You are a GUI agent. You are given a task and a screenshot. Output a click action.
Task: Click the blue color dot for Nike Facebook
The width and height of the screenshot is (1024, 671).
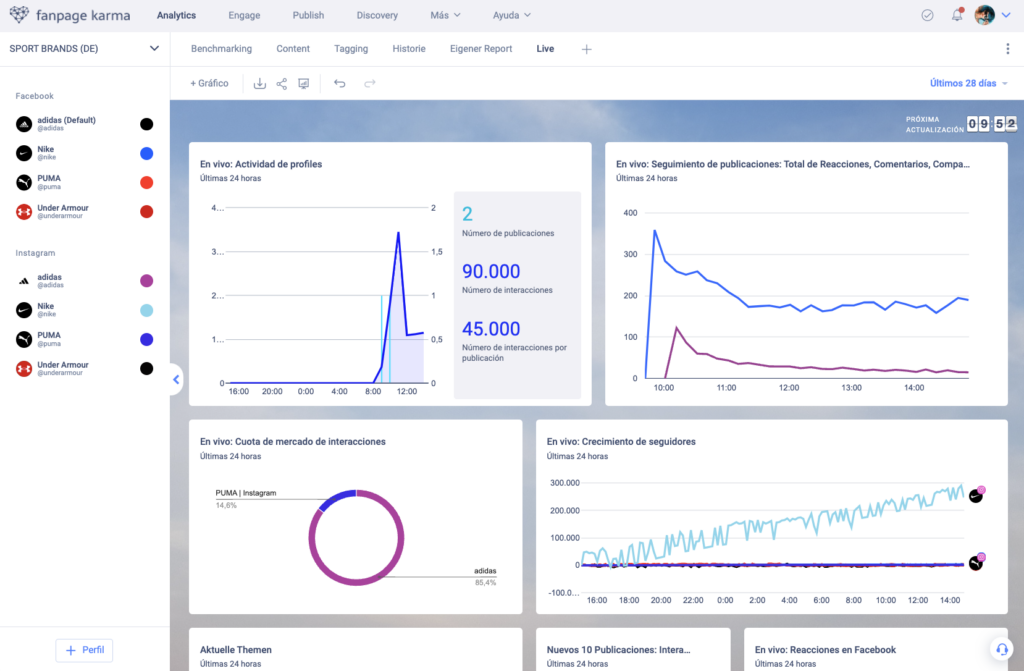pos(146,154)
